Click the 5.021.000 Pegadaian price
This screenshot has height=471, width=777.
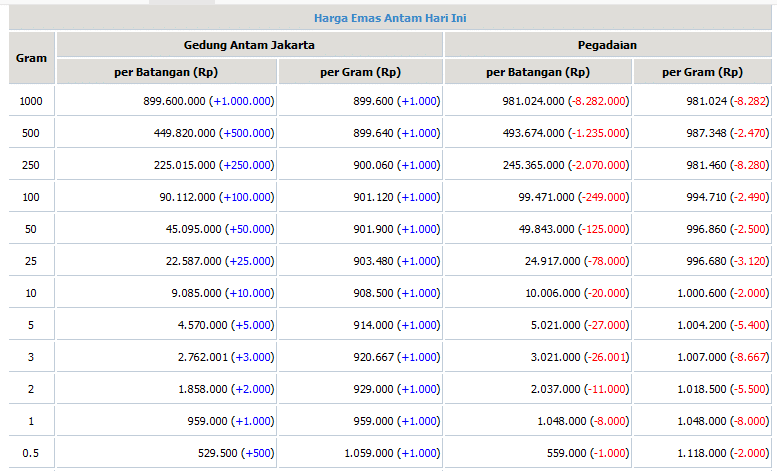tap(555, 325)
